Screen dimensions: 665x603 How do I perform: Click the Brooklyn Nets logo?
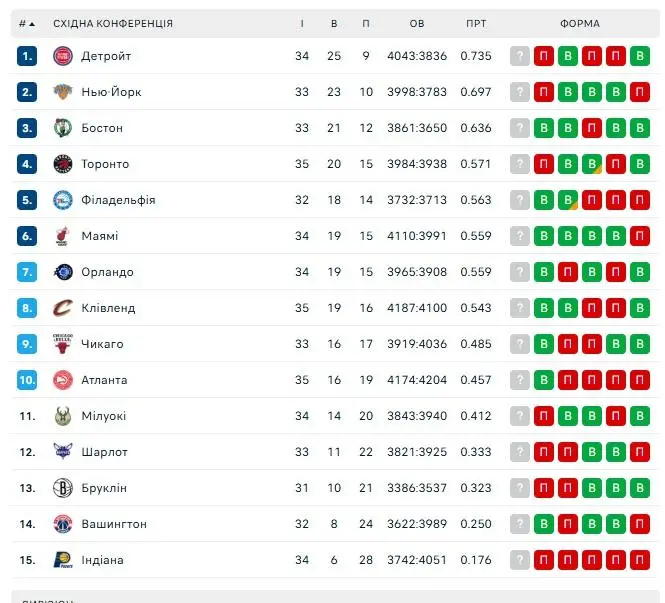pyautogui.click(x=63, y=488)
